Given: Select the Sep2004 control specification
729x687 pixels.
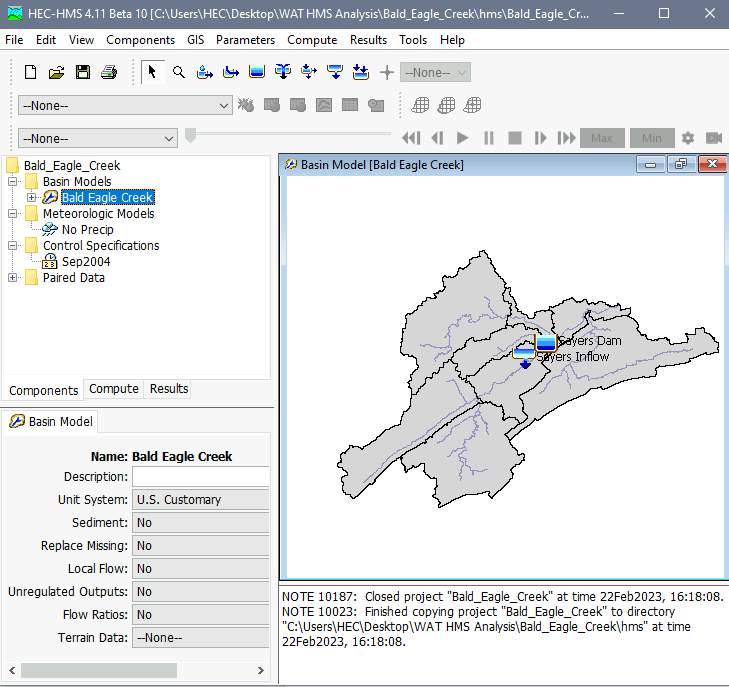Looking at the screenshot, I should [86, 262].
